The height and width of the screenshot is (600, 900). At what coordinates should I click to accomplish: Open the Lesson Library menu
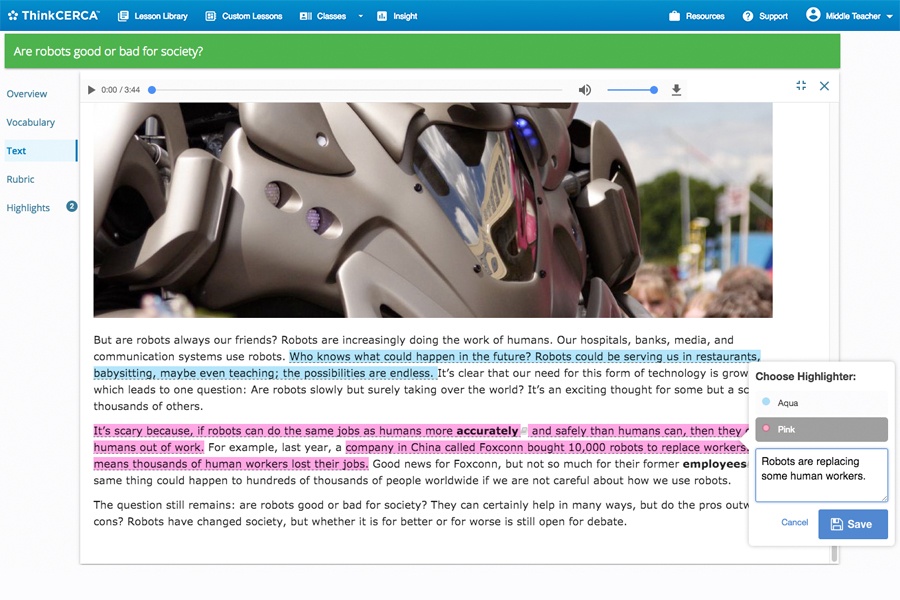click(152, 16)
